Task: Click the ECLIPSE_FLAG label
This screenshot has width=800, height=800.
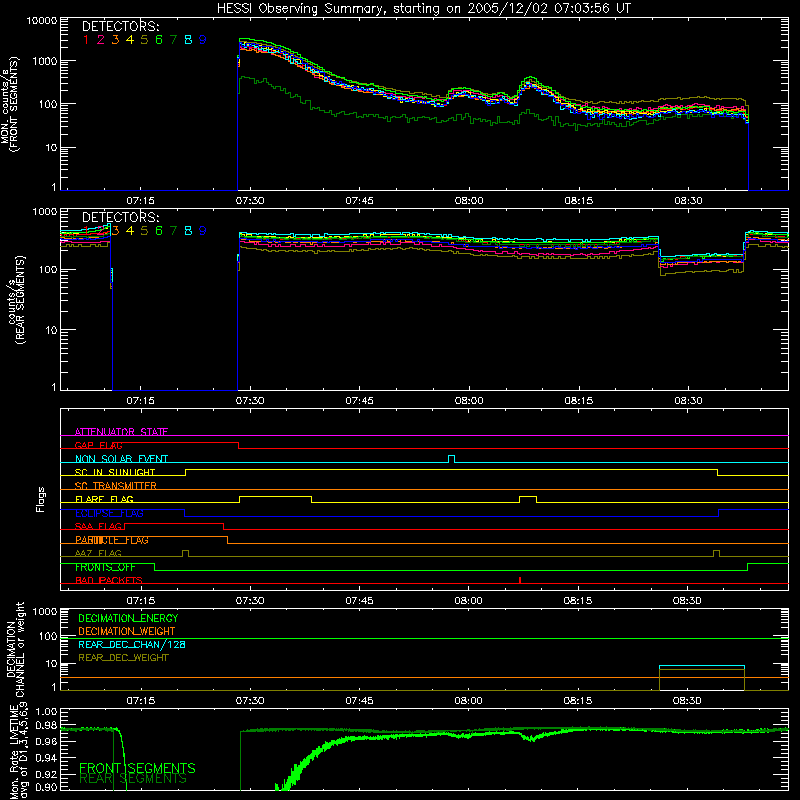Action: pos(109,513)
